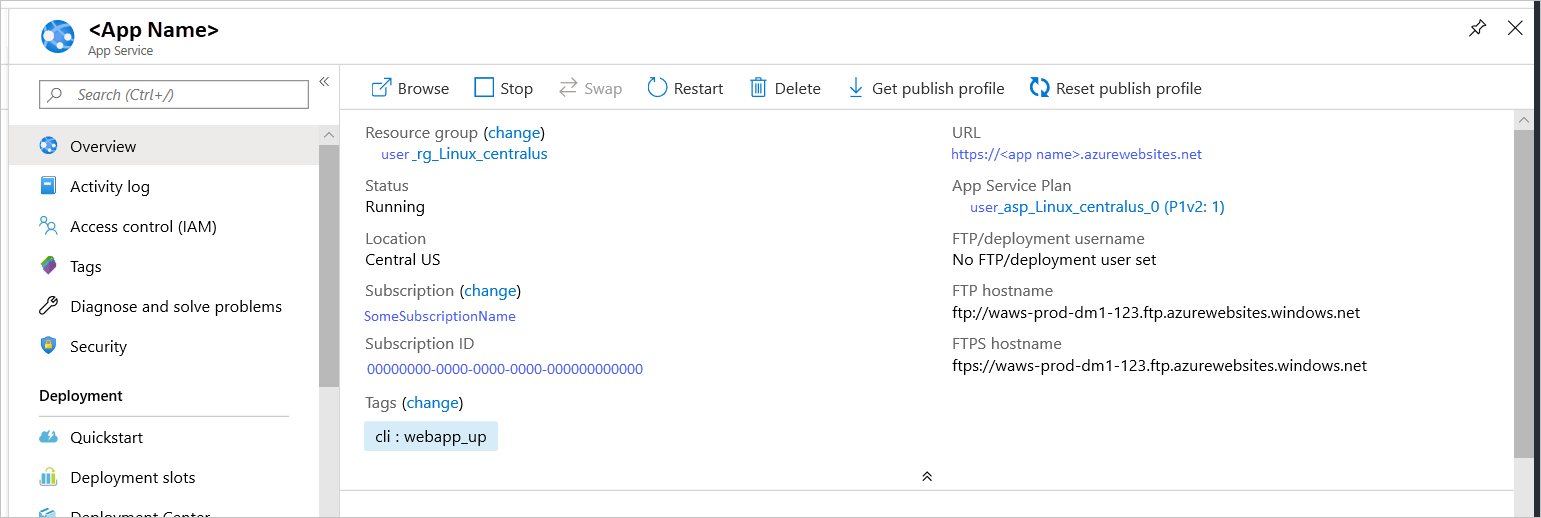Stop the app with the Stop button
Image resolution: width=1541 pixels, height=518 pixels.
tap(484, 88)
